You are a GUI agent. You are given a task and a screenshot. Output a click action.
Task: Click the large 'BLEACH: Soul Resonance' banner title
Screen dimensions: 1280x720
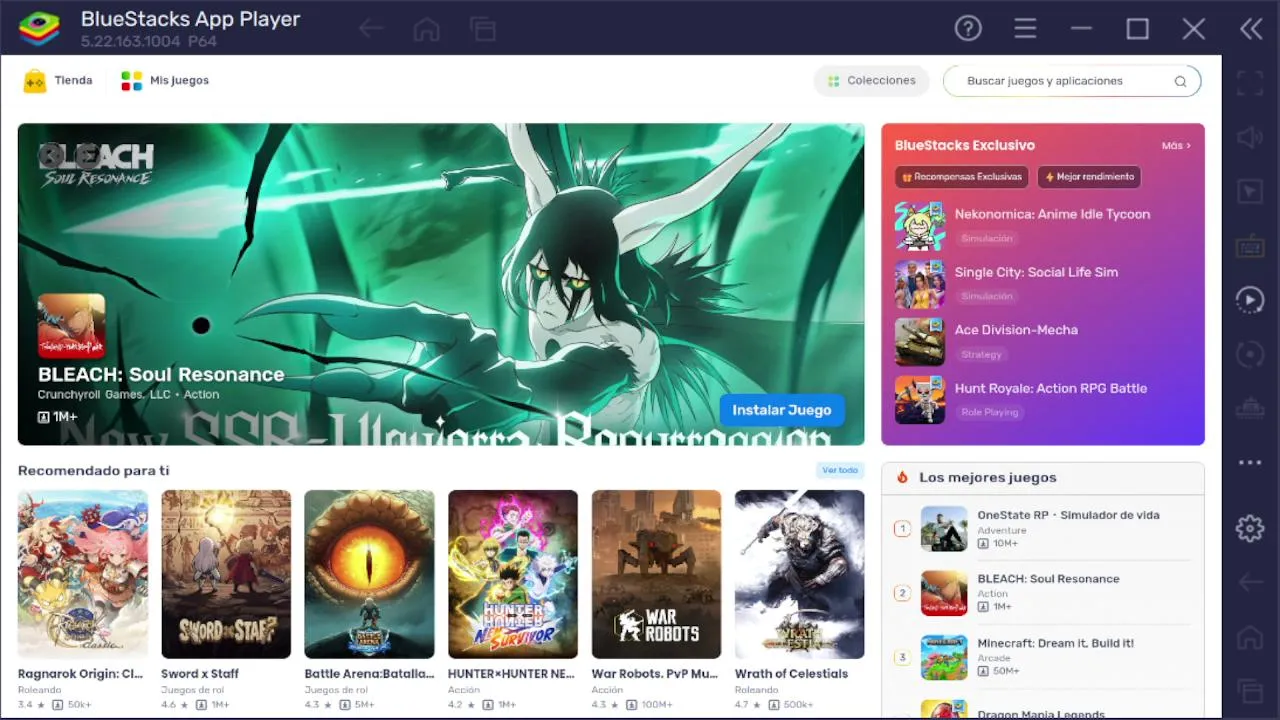tap(161, 375)
